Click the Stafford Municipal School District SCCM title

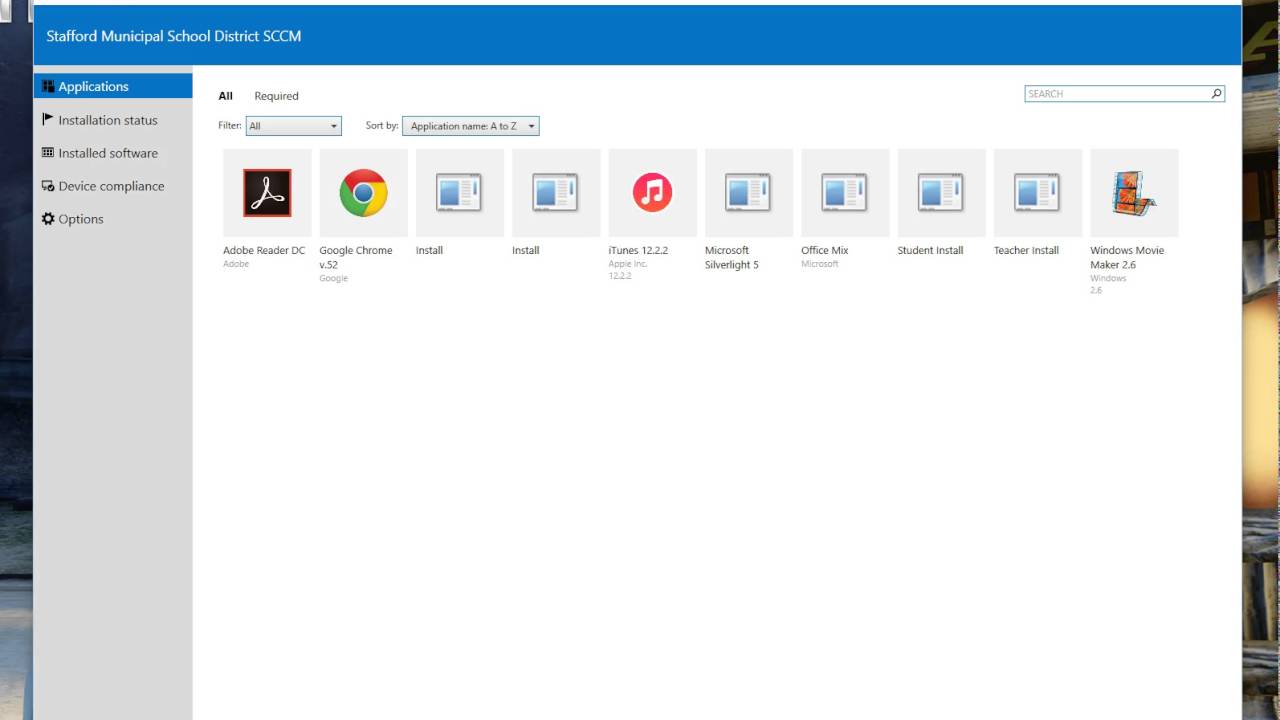tap(174, 36)
